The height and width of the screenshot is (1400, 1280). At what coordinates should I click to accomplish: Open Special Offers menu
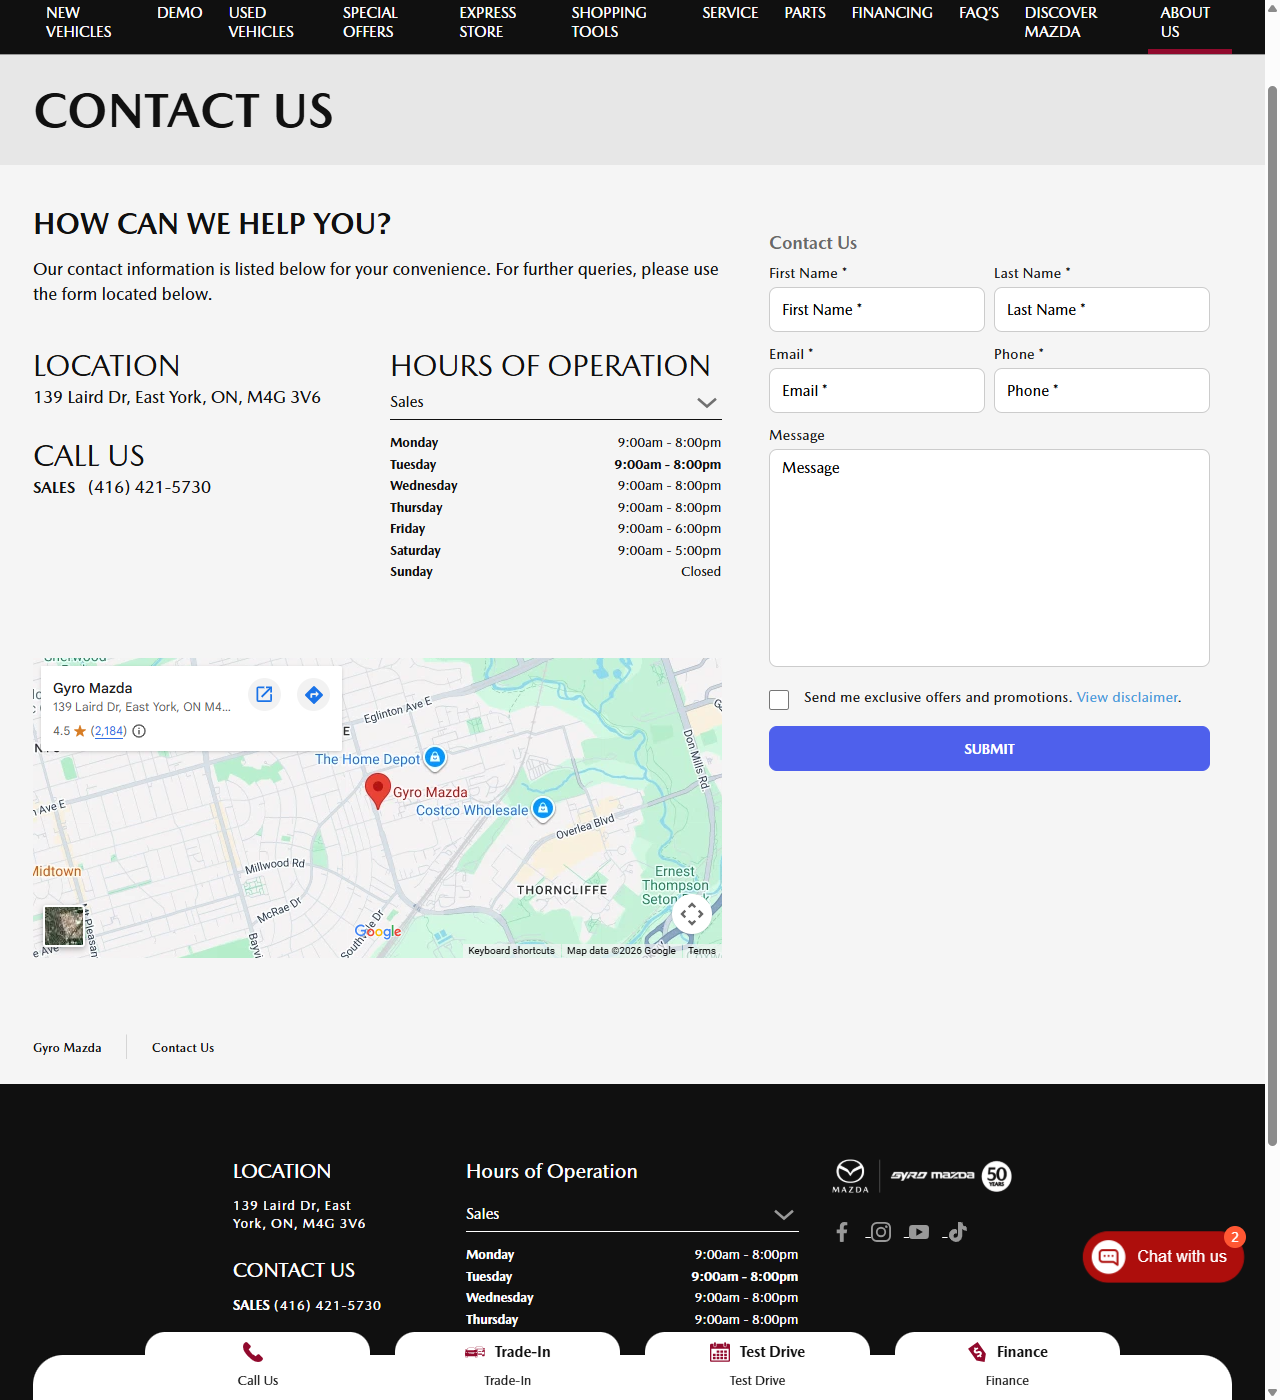click(x=370, y=22)
